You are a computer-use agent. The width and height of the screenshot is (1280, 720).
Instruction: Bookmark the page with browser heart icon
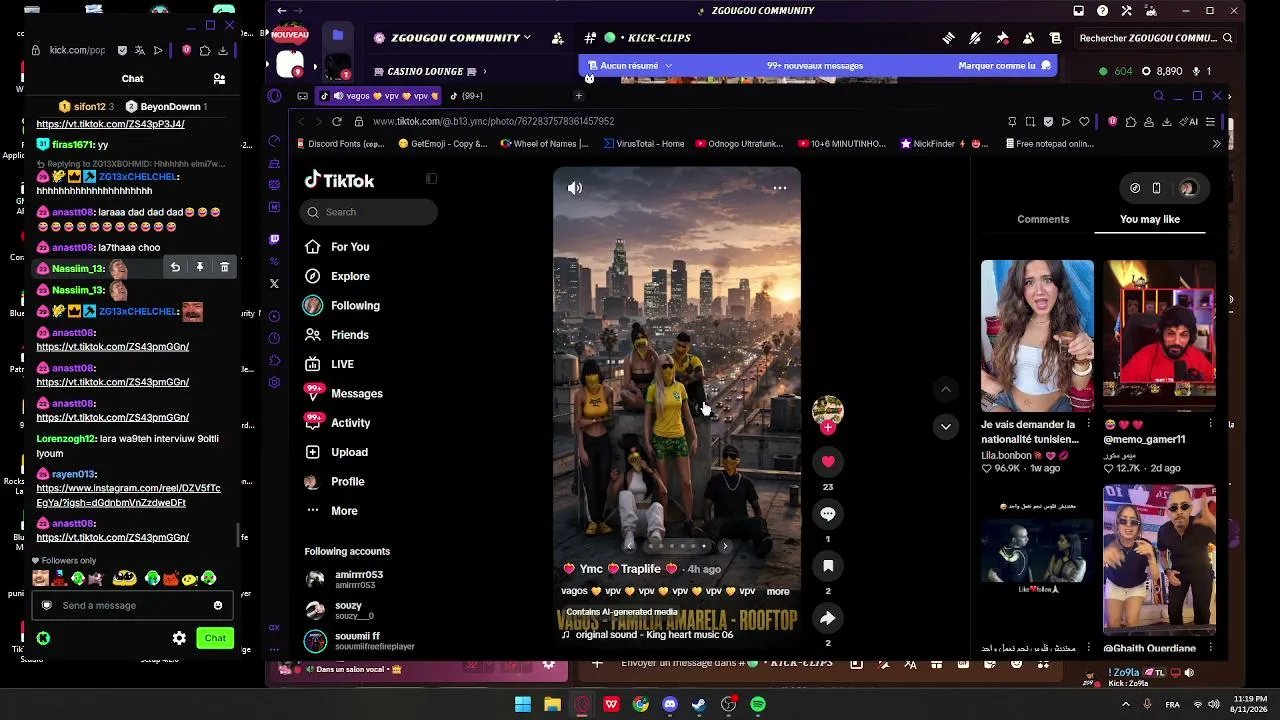tap(1084, 122)
